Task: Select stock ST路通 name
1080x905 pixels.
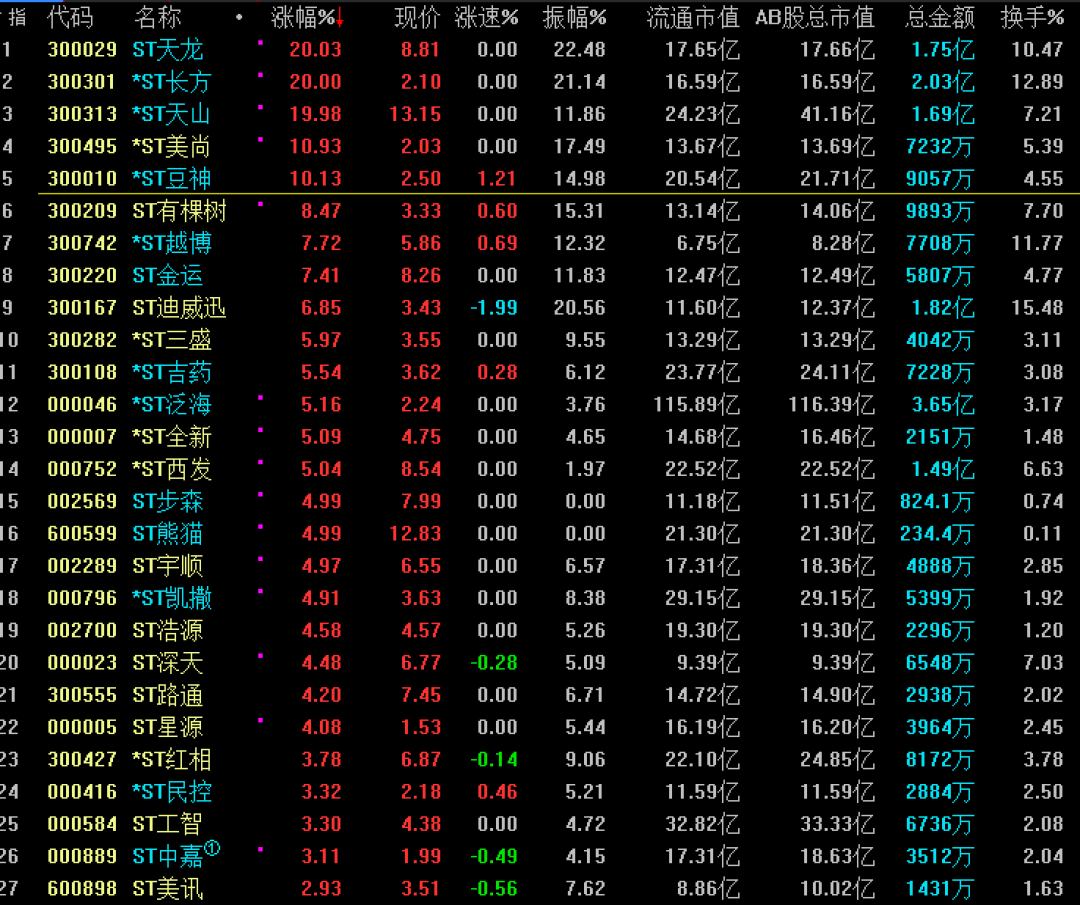Action: click(x=168, y=695)
